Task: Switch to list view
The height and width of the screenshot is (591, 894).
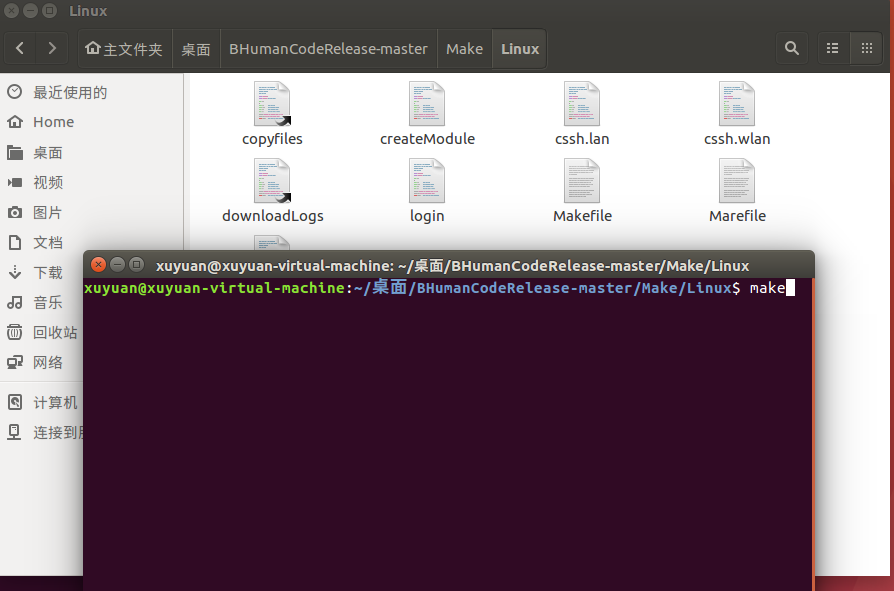Action: point(832,47)
